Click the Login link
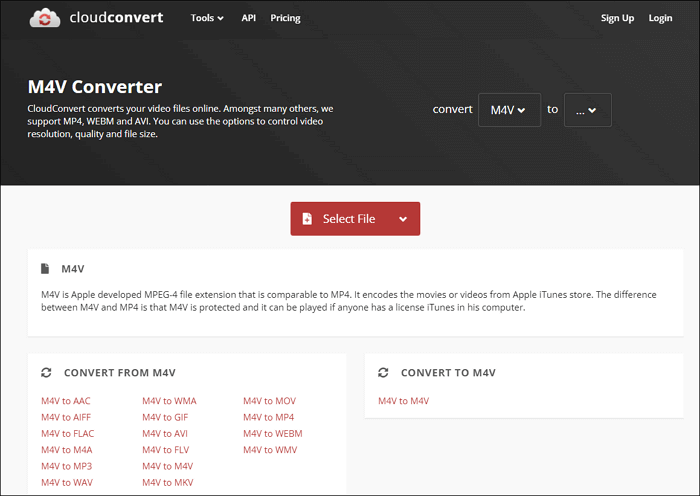The image size is (700, 496). 660,18
